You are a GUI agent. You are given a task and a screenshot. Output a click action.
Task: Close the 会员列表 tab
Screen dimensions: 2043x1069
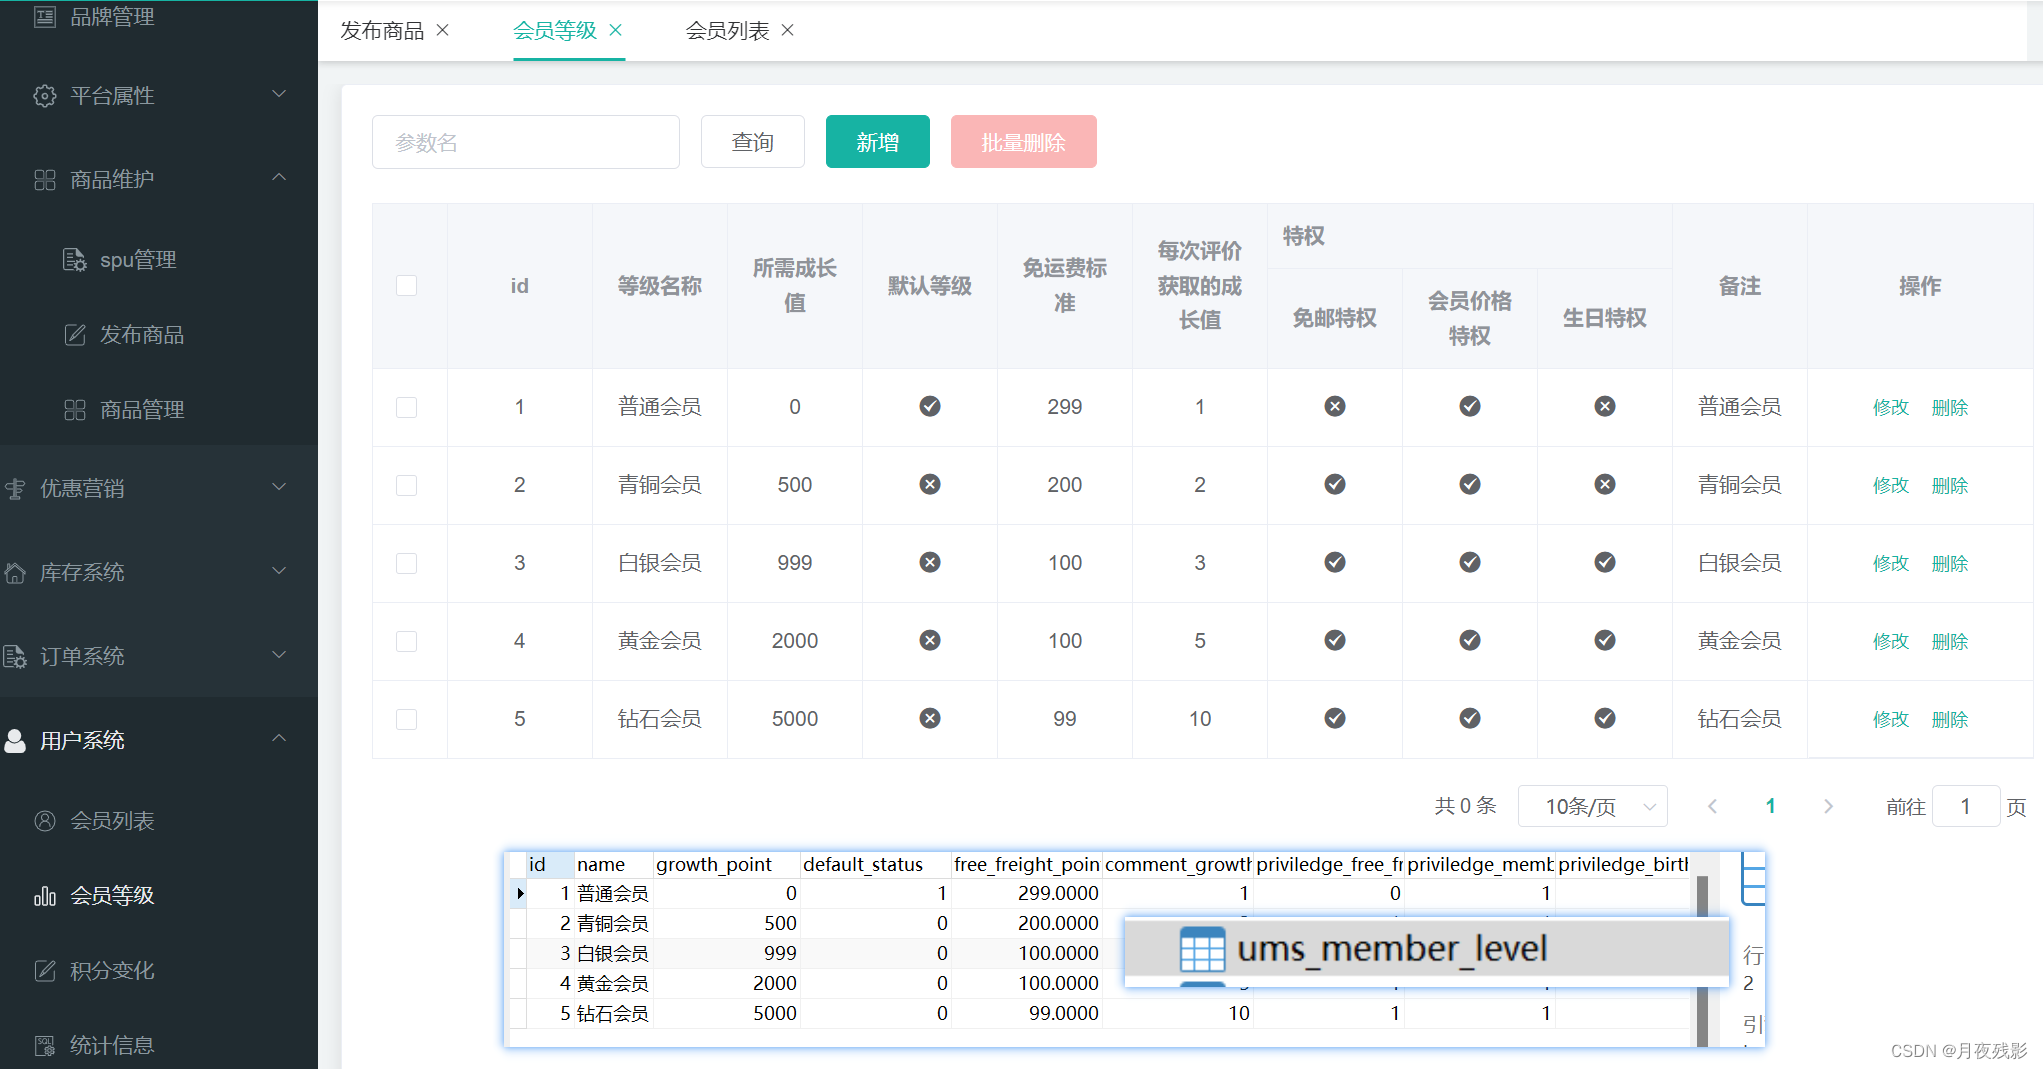[x=788, y=30]
